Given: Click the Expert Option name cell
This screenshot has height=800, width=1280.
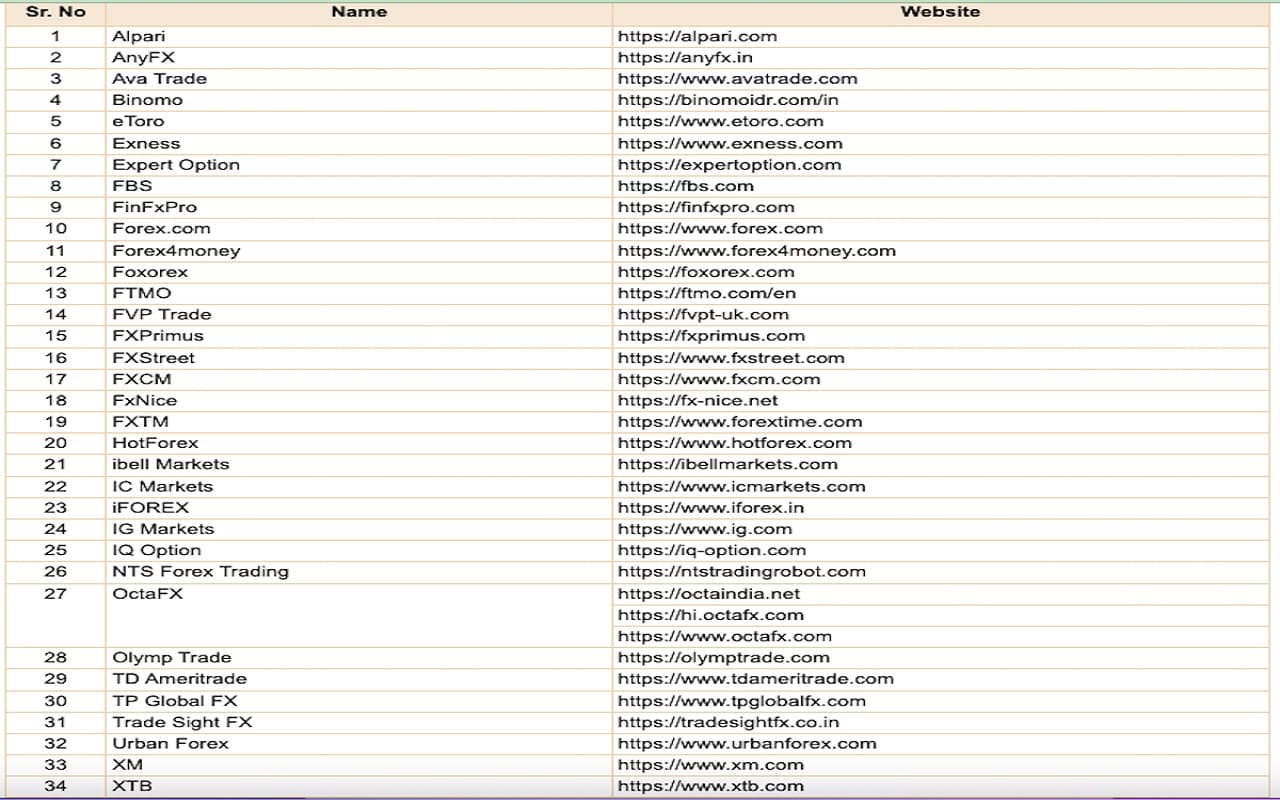Looking at the screenshot, I should tap(176, 165).
